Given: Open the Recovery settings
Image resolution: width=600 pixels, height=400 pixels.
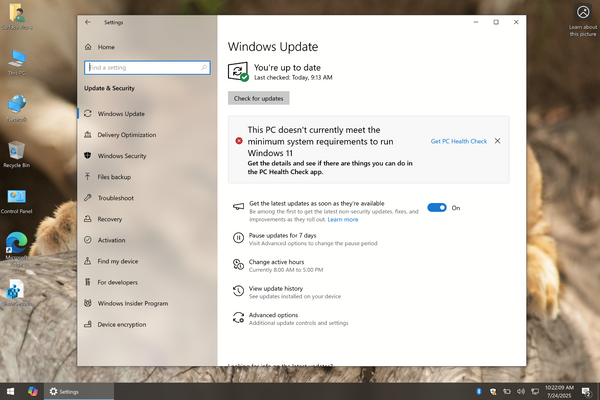Looking at the screenshot, I should (x=147, y=219).
